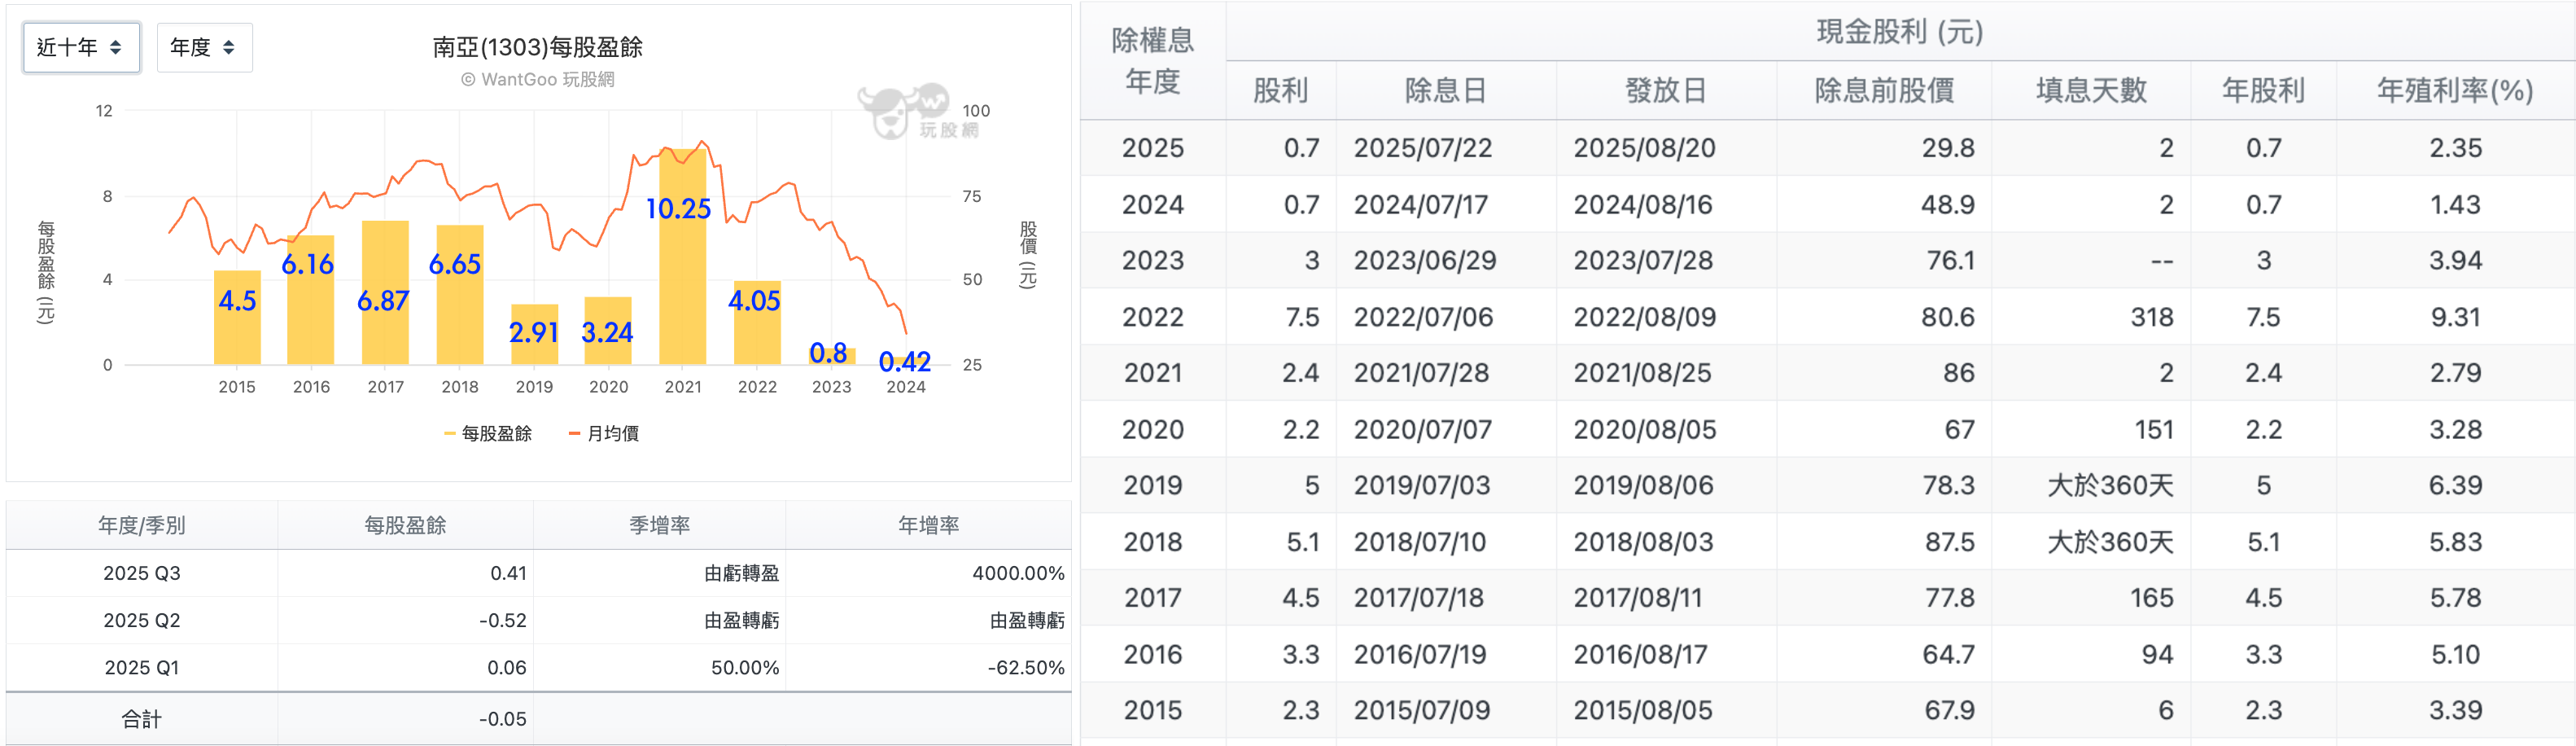Click 大於360天 in the 2018 row
This screenshot has width=2576, height=746.
pos(2110,542)
